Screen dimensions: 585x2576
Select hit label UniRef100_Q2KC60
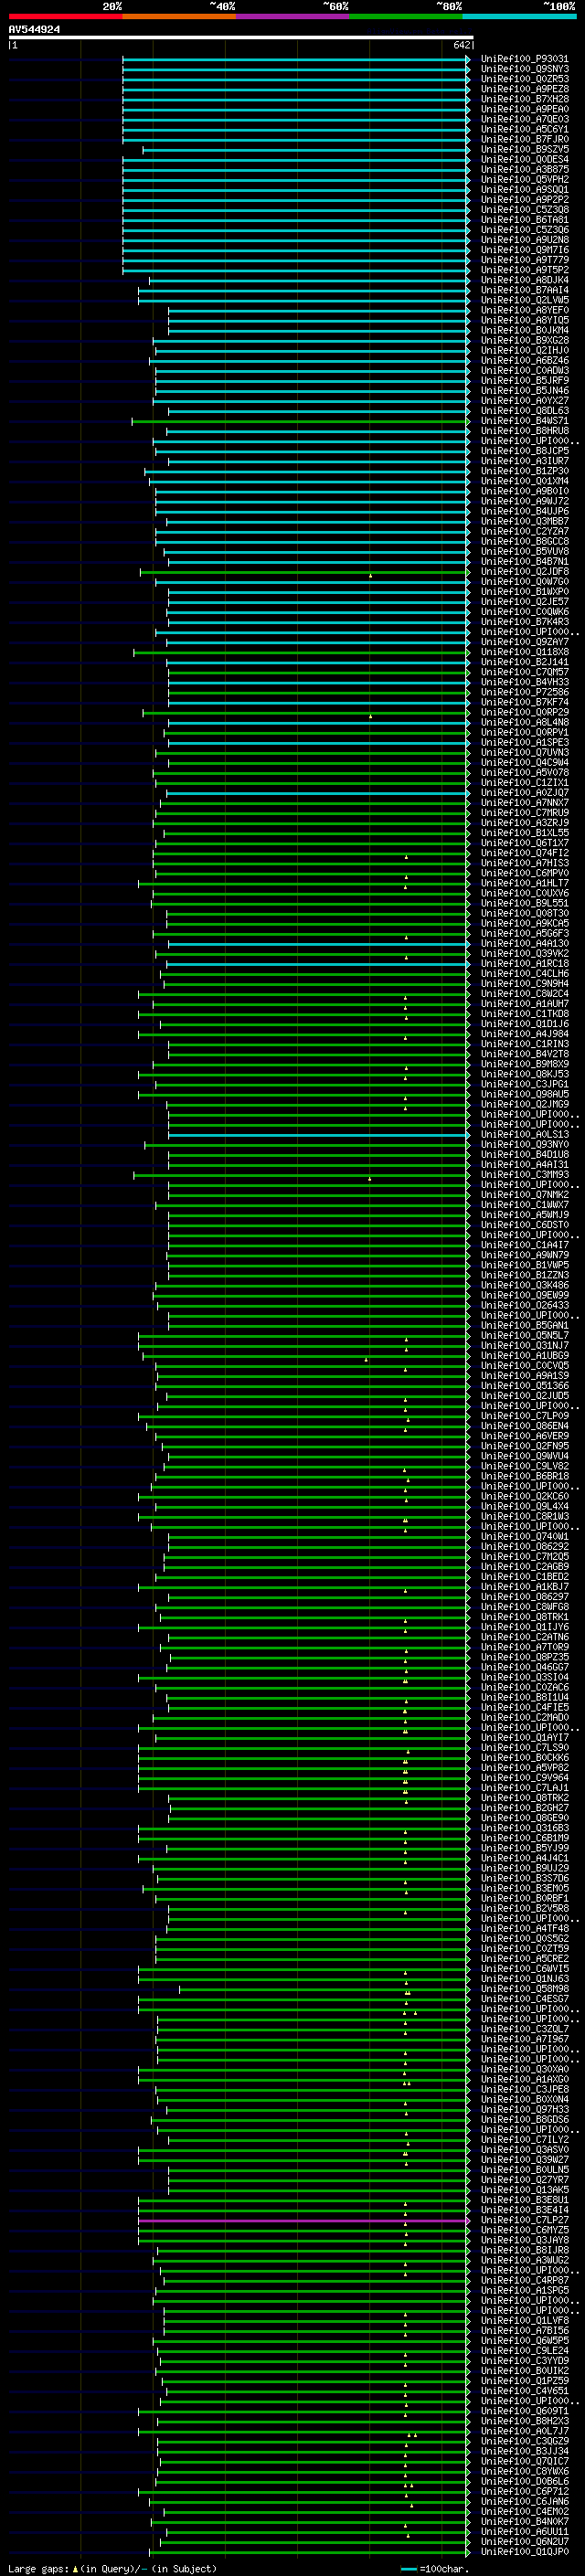point(524,1496)
